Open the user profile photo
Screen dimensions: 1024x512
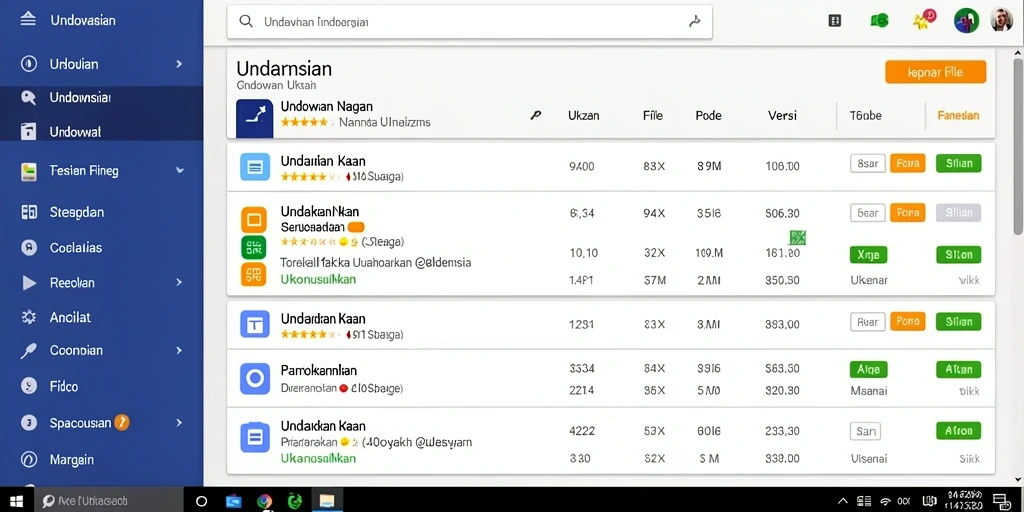click(x=1001, y=20)
